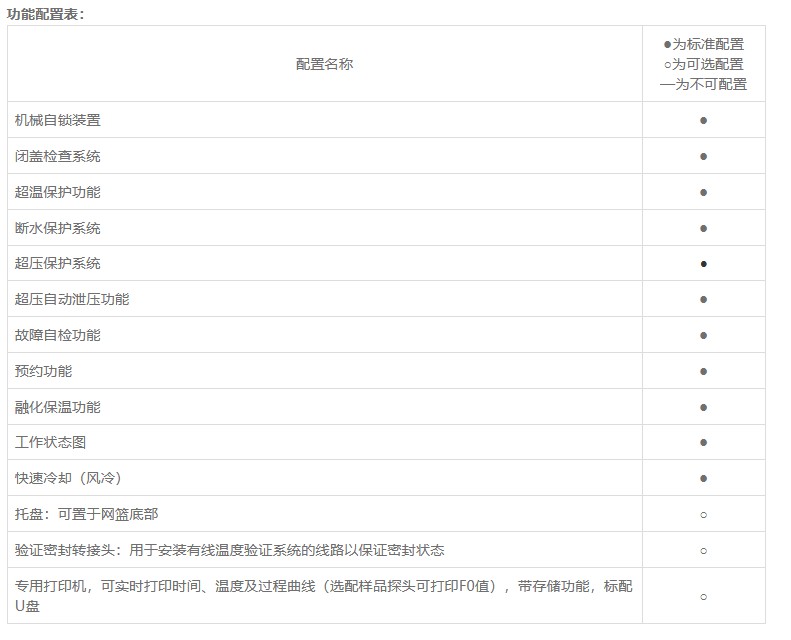Click the hollow circle for 验证密封转接头

point(703,550)
